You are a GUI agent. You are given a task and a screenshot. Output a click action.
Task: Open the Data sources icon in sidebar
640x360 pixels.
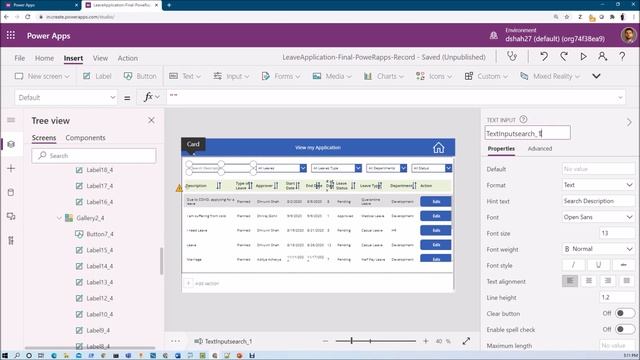coord(11,192)
